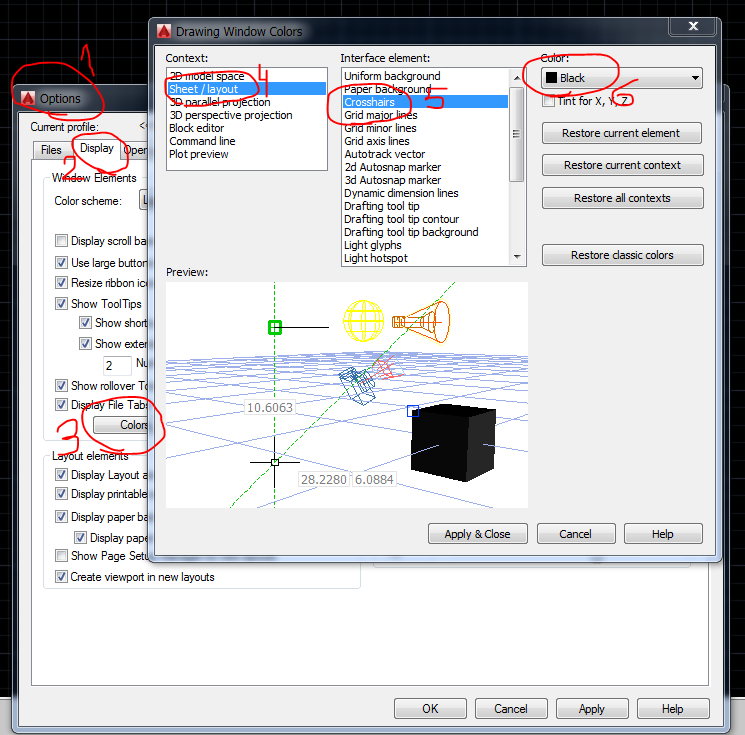The image size is (745, 735).
Task: Select Crosshairs interface element
Action: coord(425,102)
